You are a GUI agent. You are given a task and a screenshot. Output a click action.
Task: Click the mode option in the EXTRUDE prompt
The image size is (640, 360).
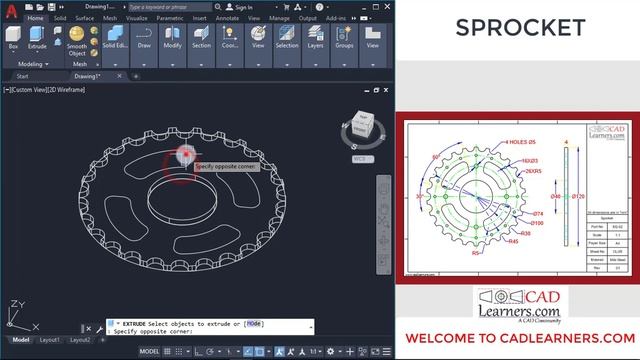click(253, 324)
